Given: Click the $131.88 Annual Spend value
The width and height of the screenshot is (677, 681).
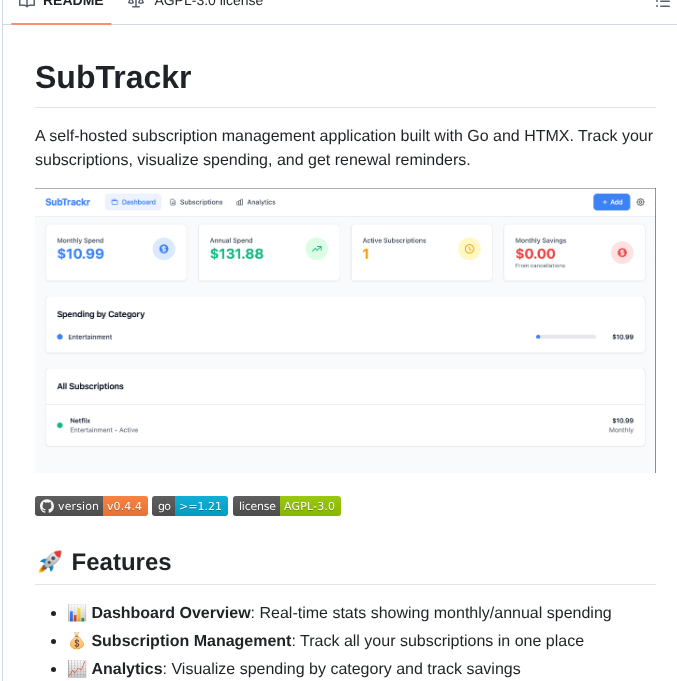Looking at the screenshot, I should (x=237, y=254).
